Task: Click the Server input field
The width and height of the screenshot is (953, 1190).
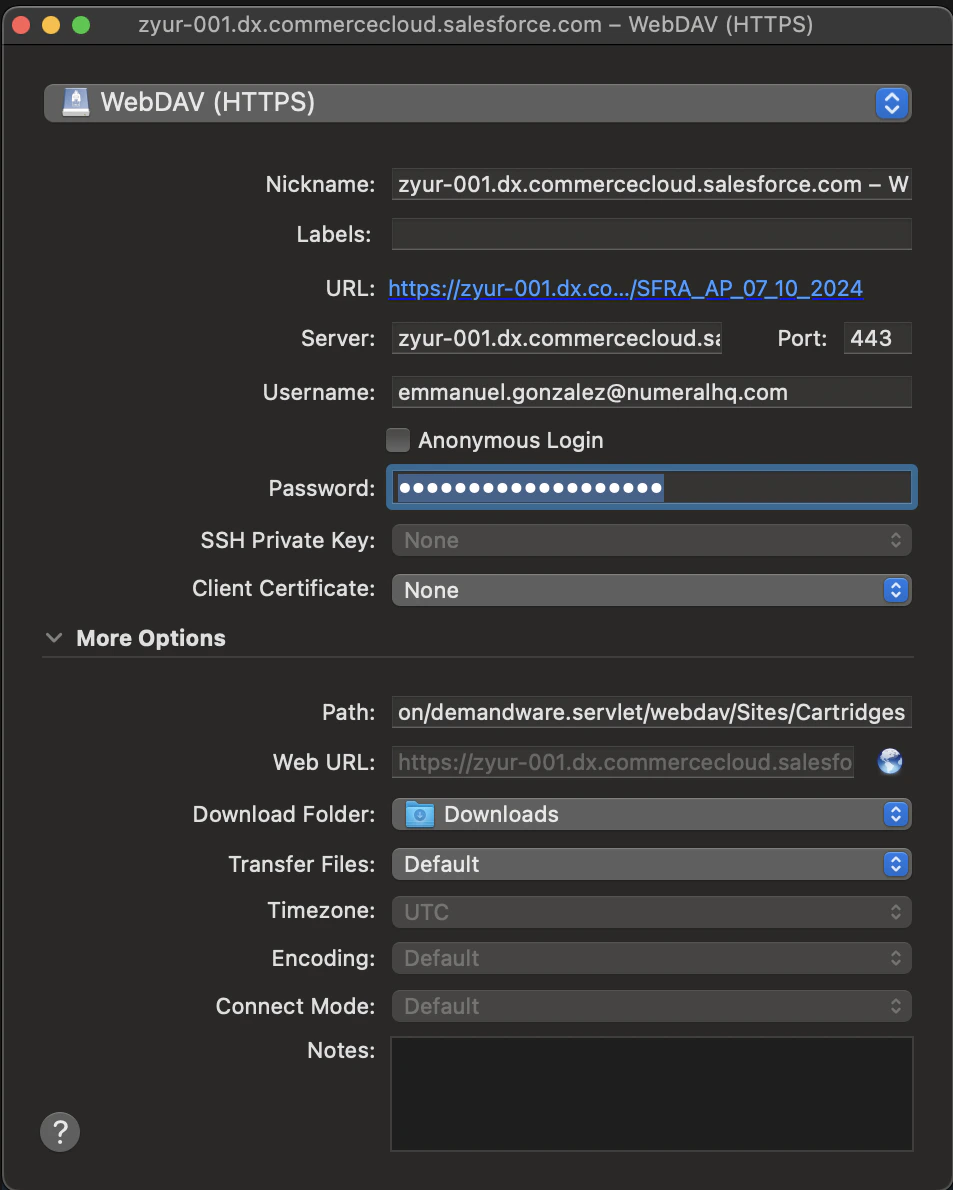Action: tap(556, 338)
